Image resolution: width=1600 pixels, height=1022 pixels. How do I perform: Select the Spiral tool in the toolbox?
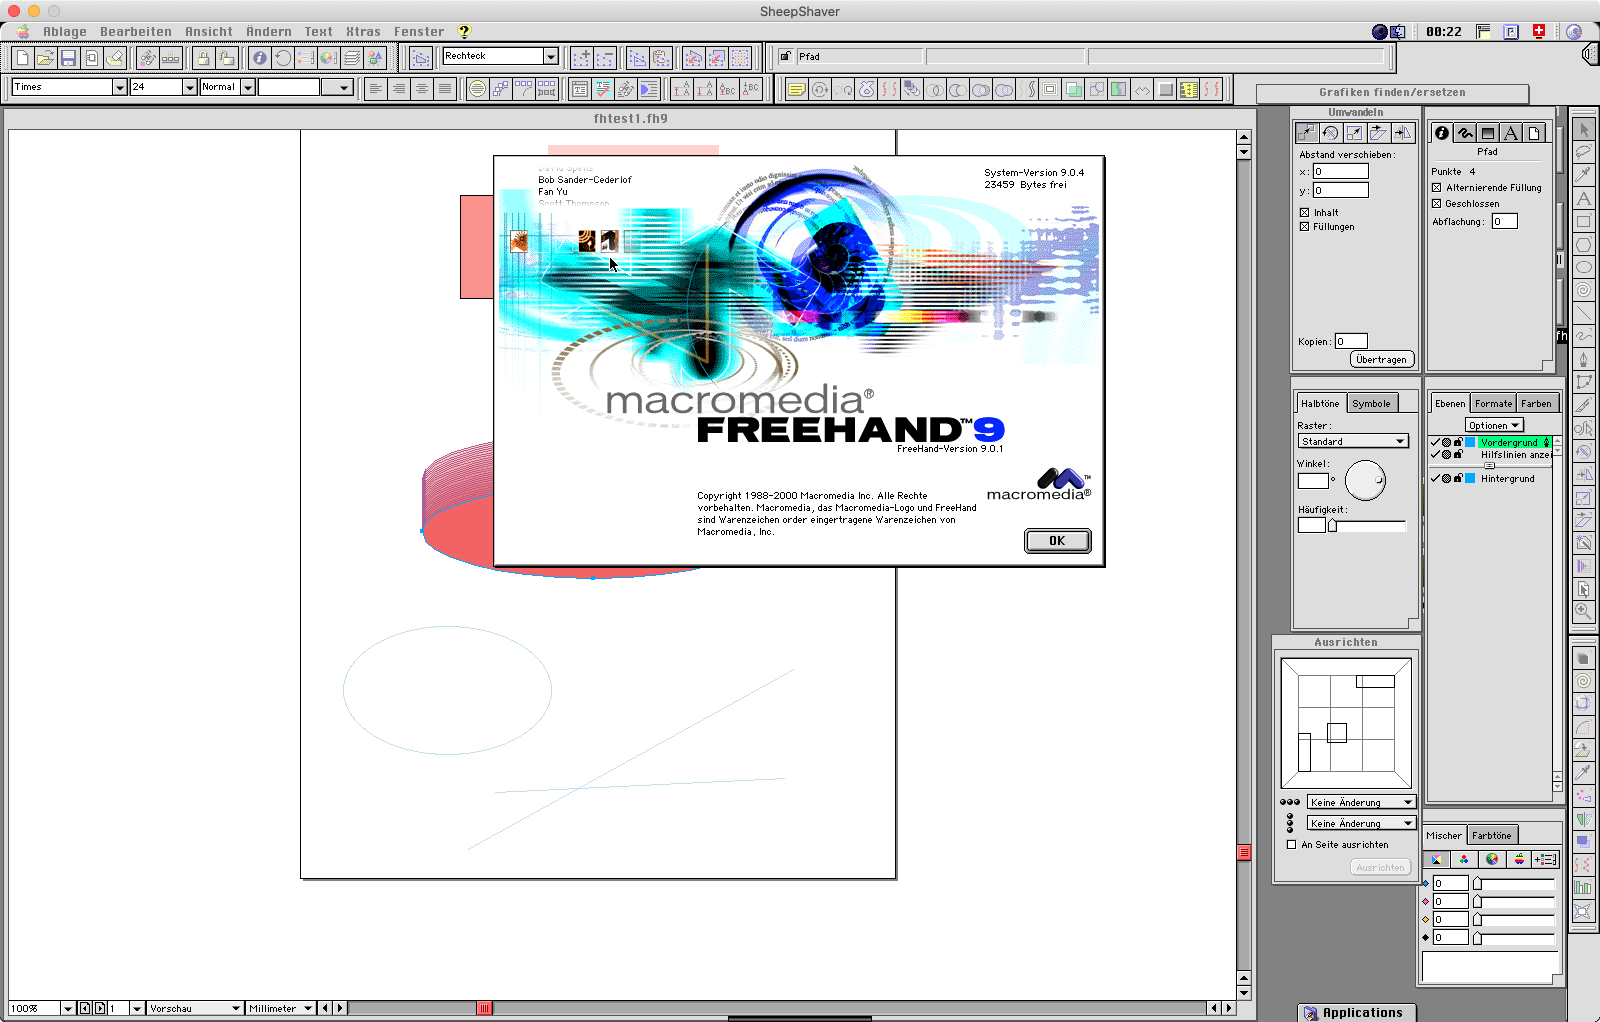click(x=1584, y=291)
